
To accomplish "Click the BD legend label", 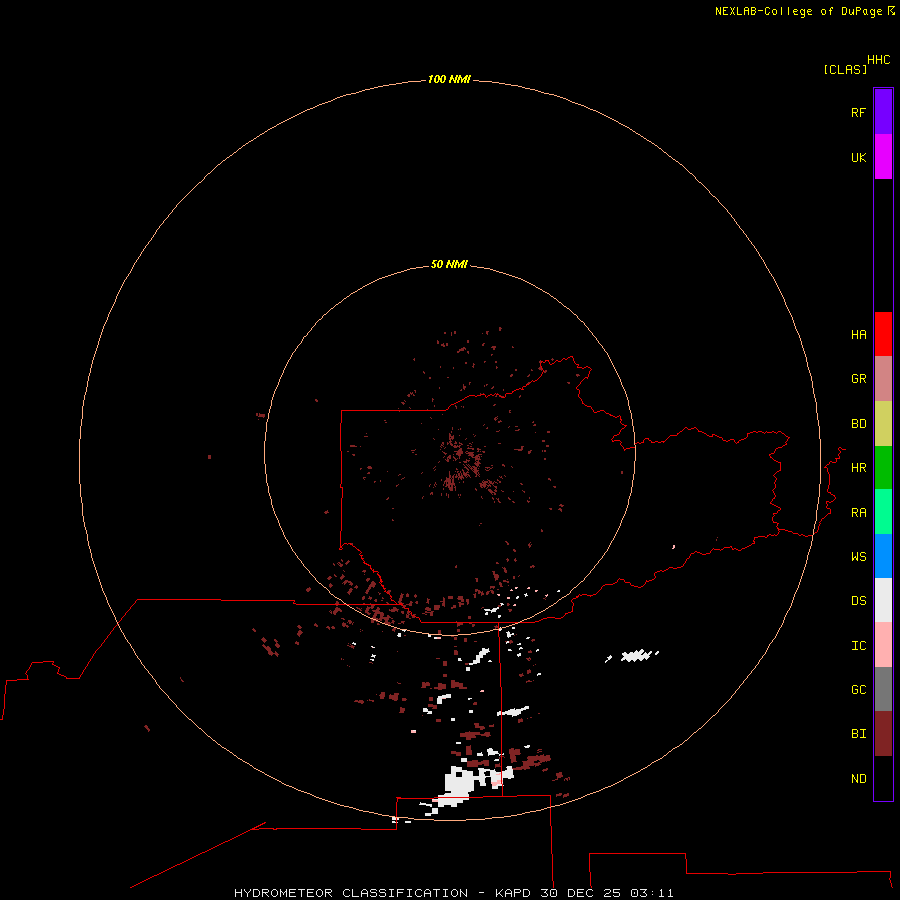I will 858,424.
